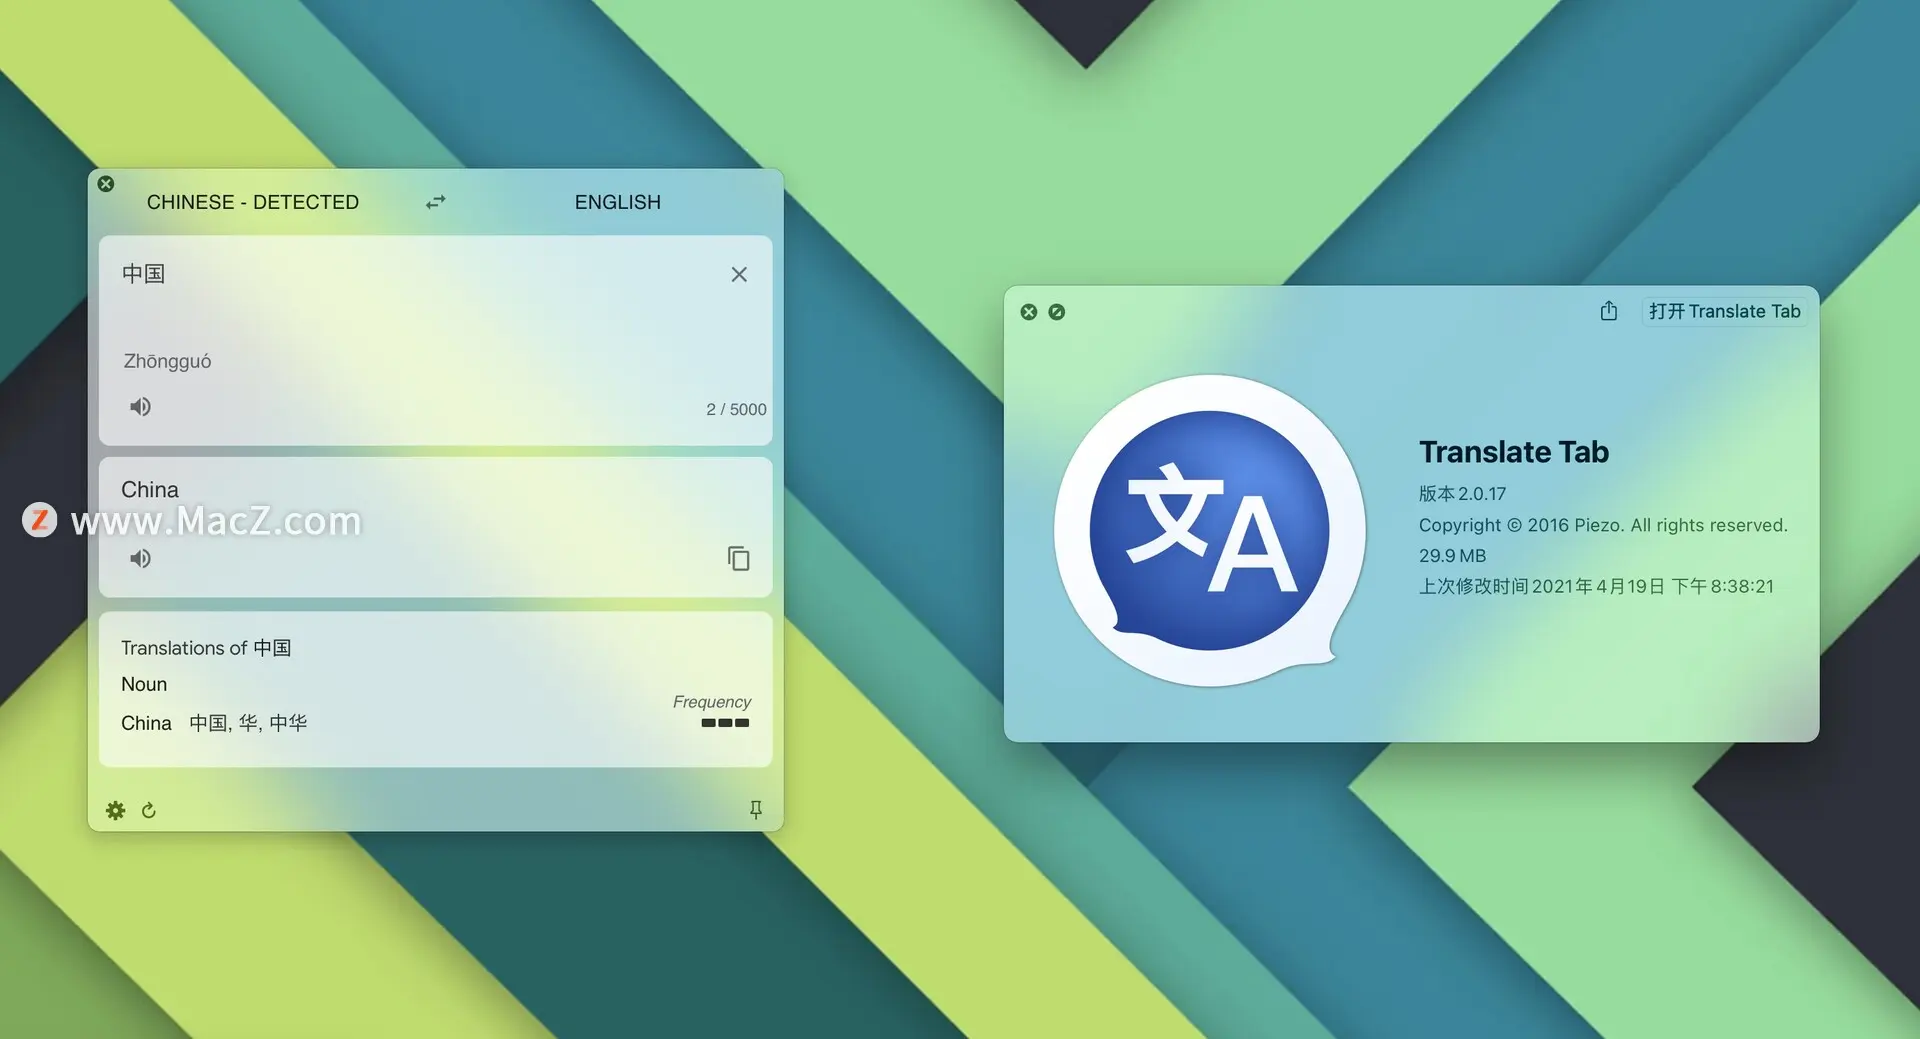The height and width of the screenshot is (1039, 1920).
Task: Close the translate popup window
Action: (106, 184)
